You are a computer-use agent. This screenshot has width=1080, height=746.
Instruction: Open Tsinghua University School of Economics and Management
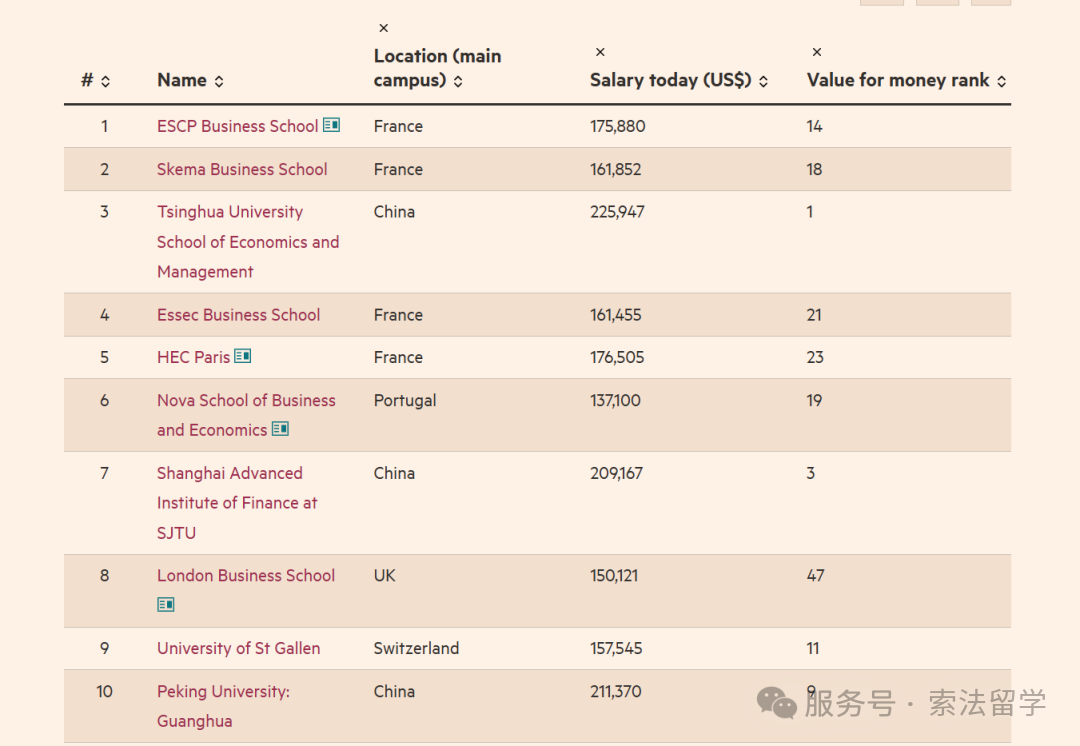click(248, 242)
